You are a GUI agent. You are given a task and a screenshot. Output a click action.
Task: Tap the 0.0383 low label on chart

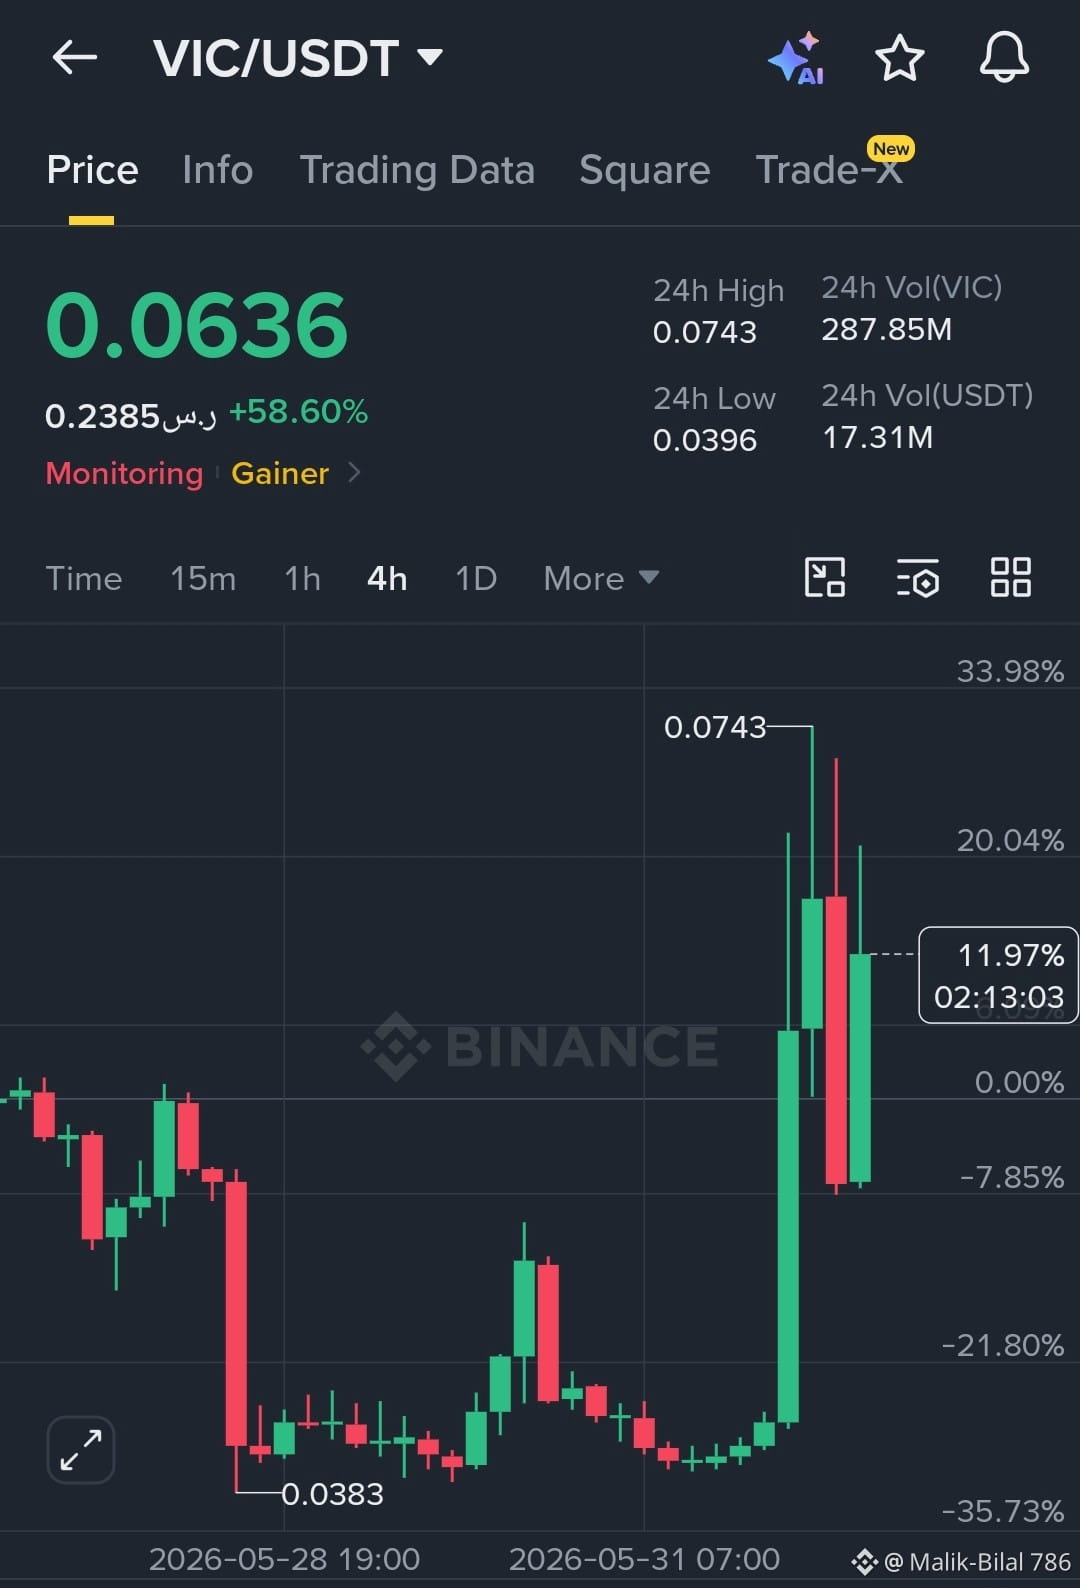333,1494
